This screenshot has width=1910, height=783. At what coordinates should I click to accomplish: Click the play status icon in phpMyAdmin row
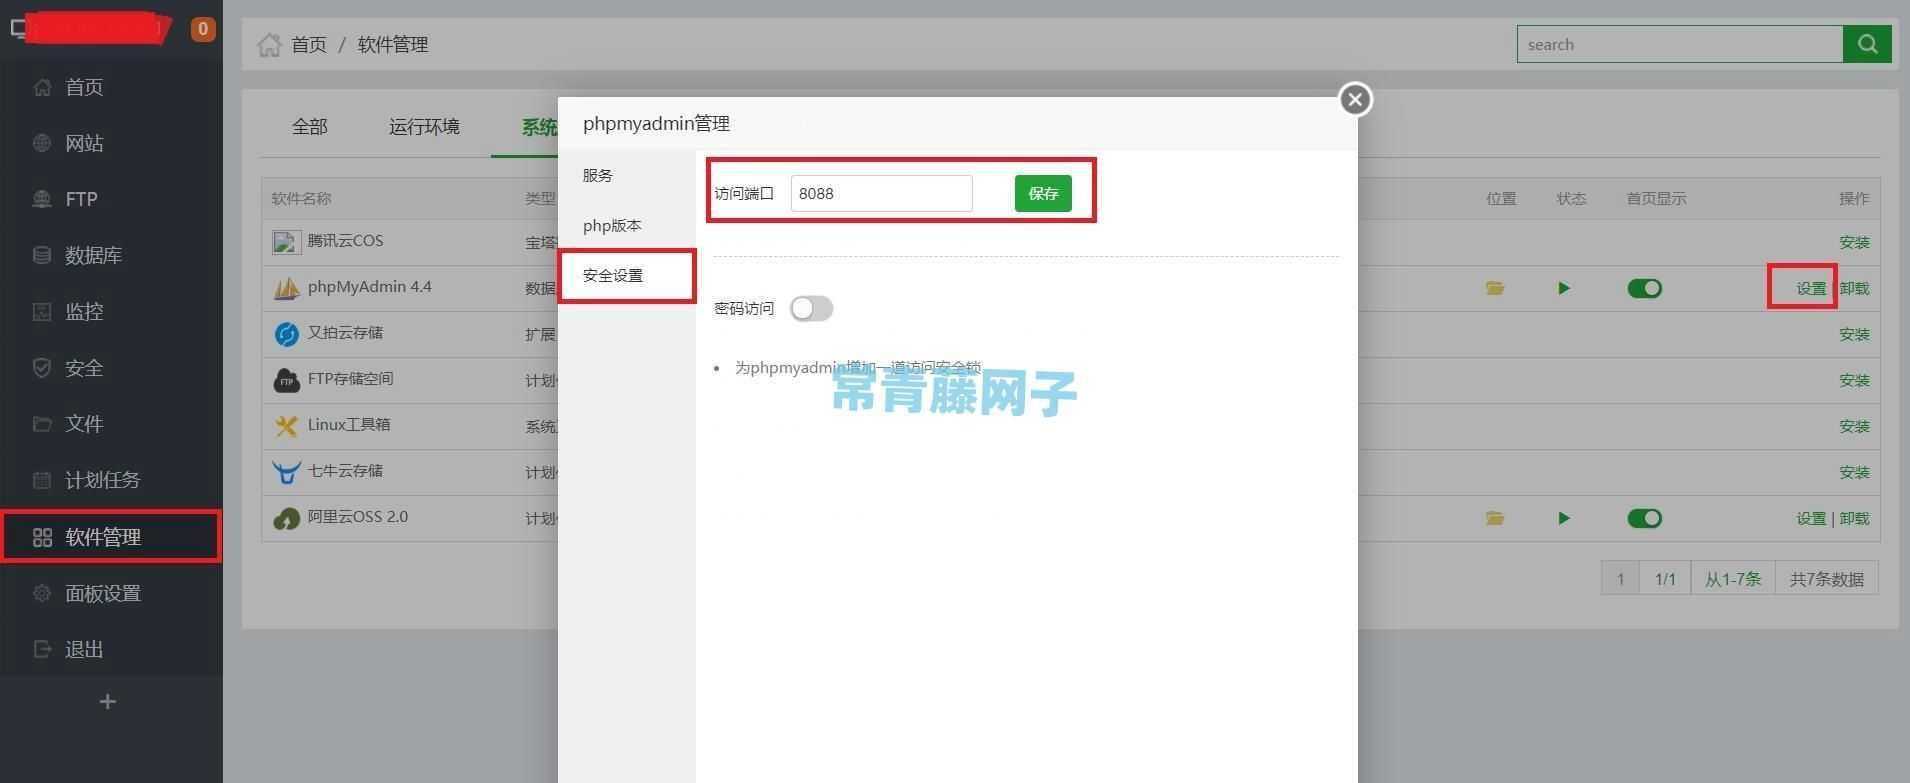tap(1564, 288)
